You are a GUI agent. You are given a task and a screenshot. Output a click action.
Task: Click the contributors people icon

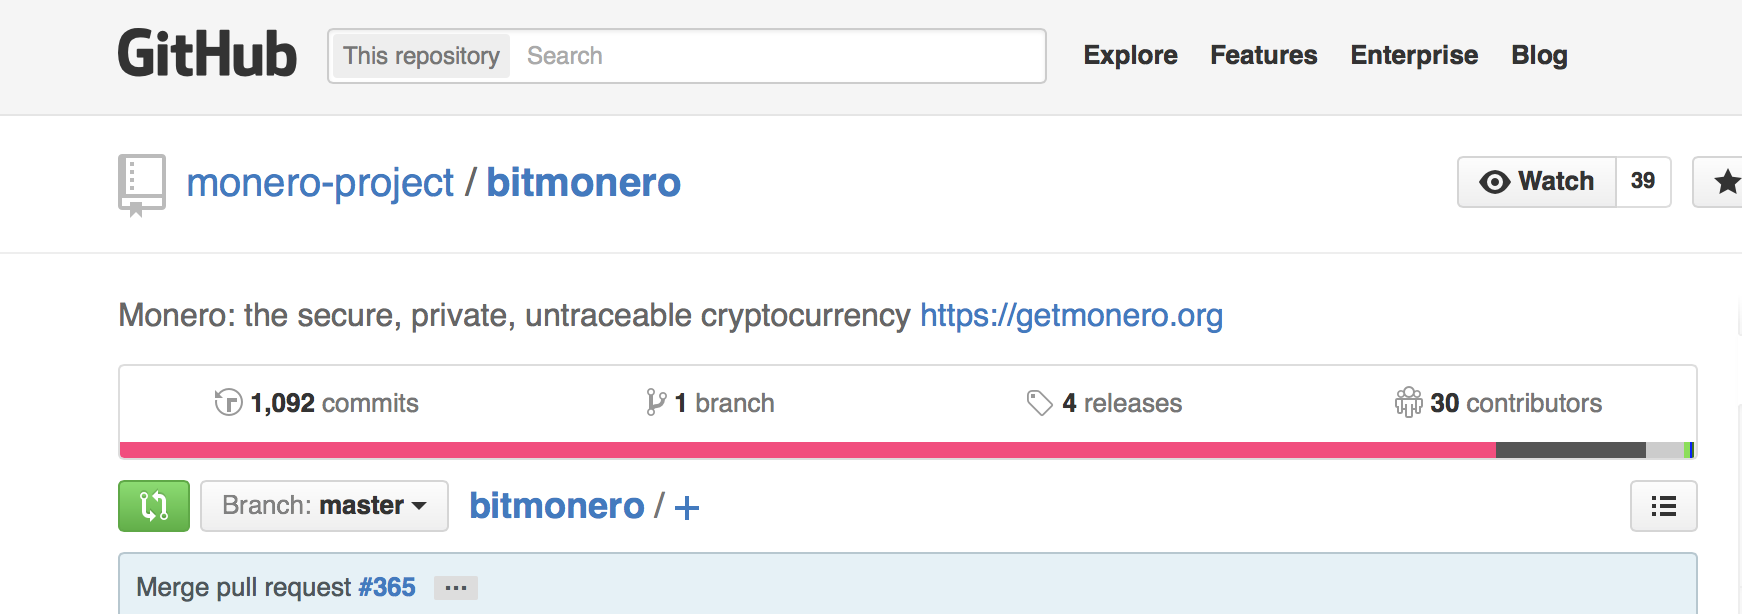pos(1408,402)
